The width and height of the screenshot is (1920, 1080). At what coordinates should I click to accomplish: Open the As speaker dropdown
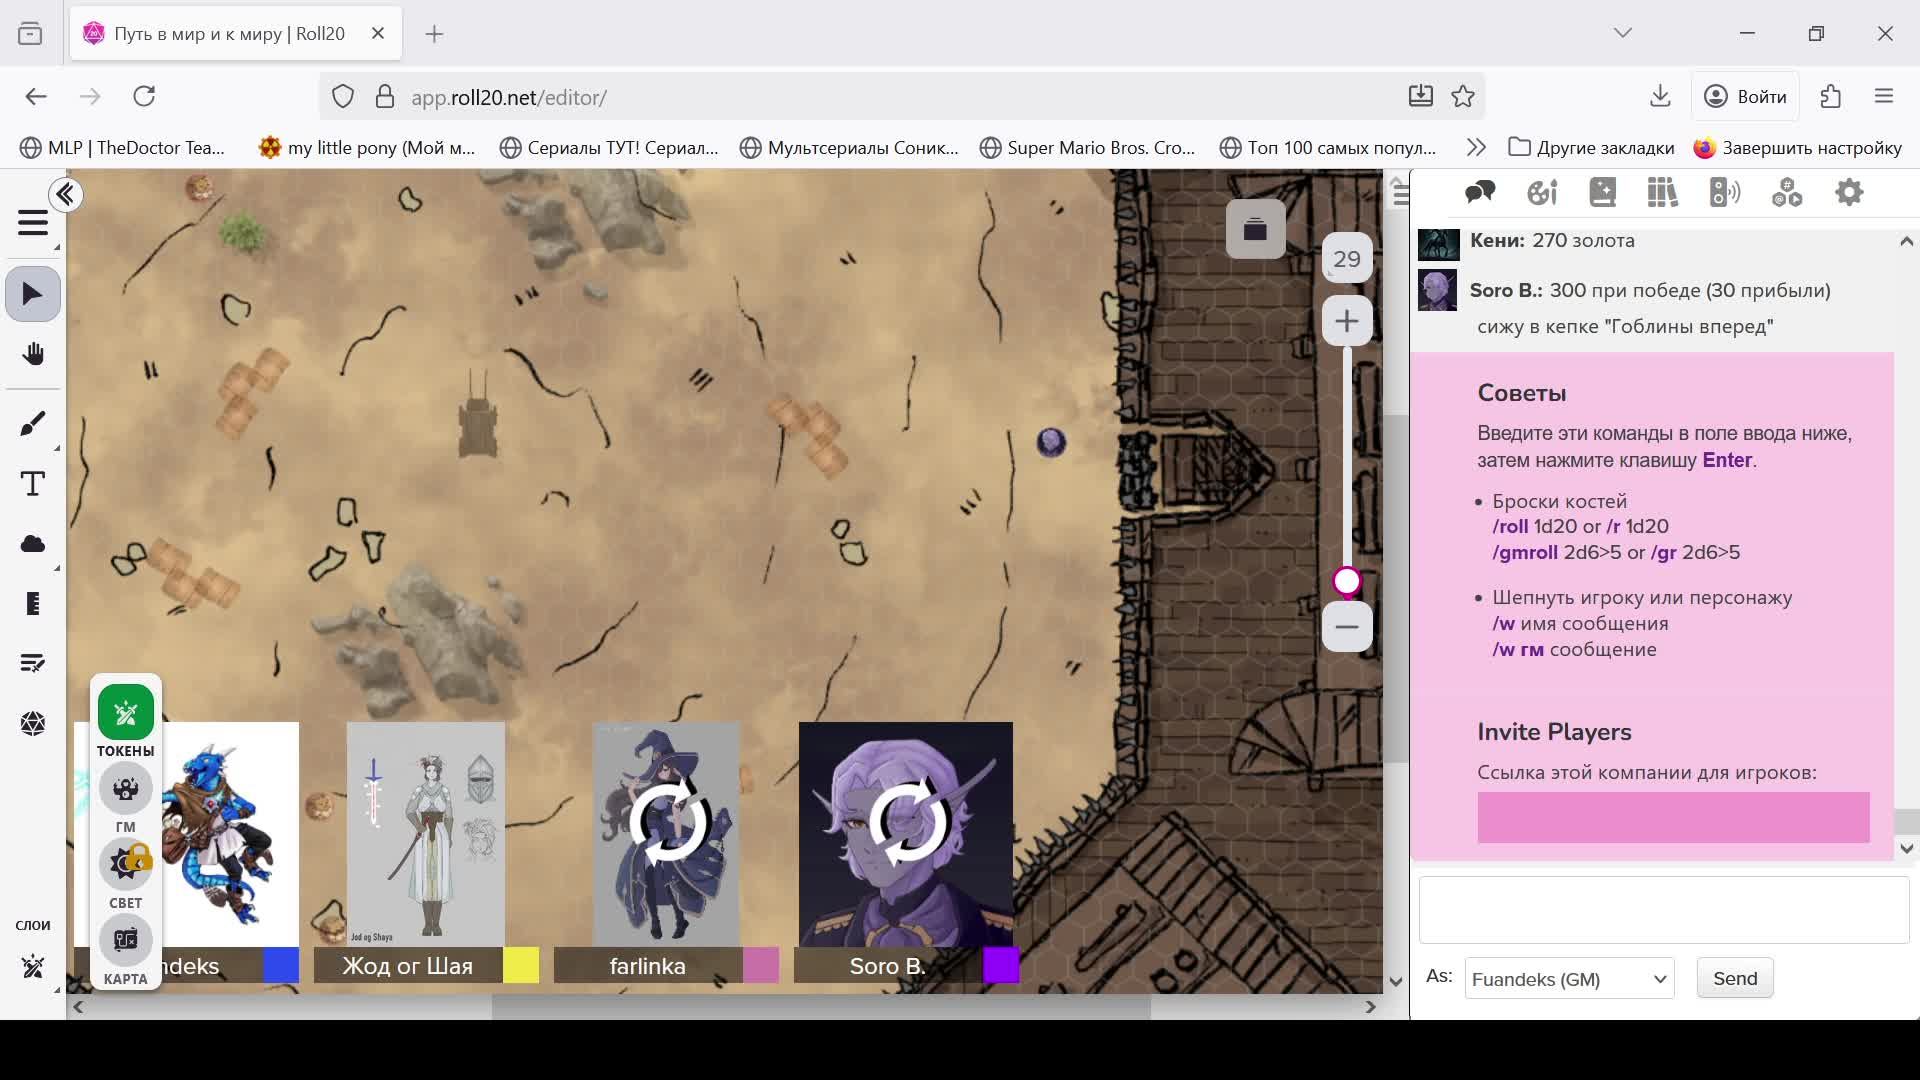coord(1568,979)
